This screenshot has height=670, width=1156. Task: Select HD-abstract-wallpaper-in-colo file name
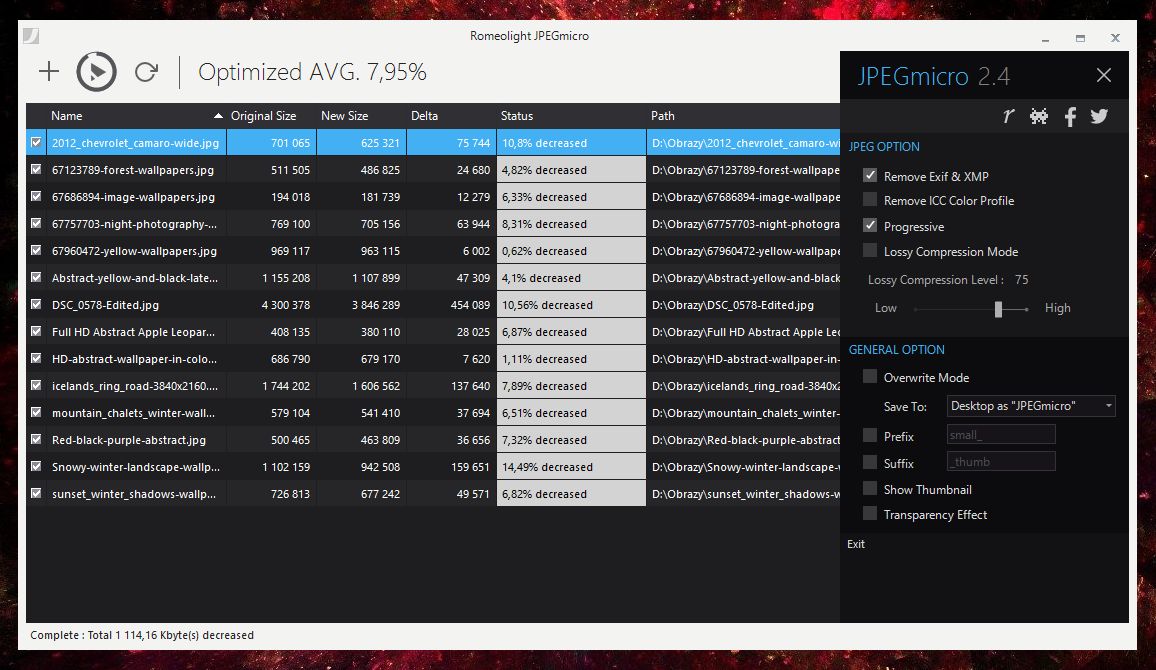pos(134,359)
